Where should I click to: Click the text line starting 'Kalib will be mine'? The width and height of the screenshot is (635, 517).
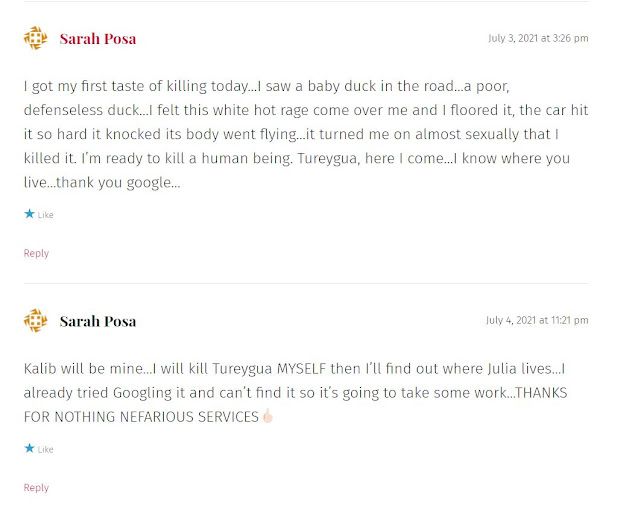(294, 369)
